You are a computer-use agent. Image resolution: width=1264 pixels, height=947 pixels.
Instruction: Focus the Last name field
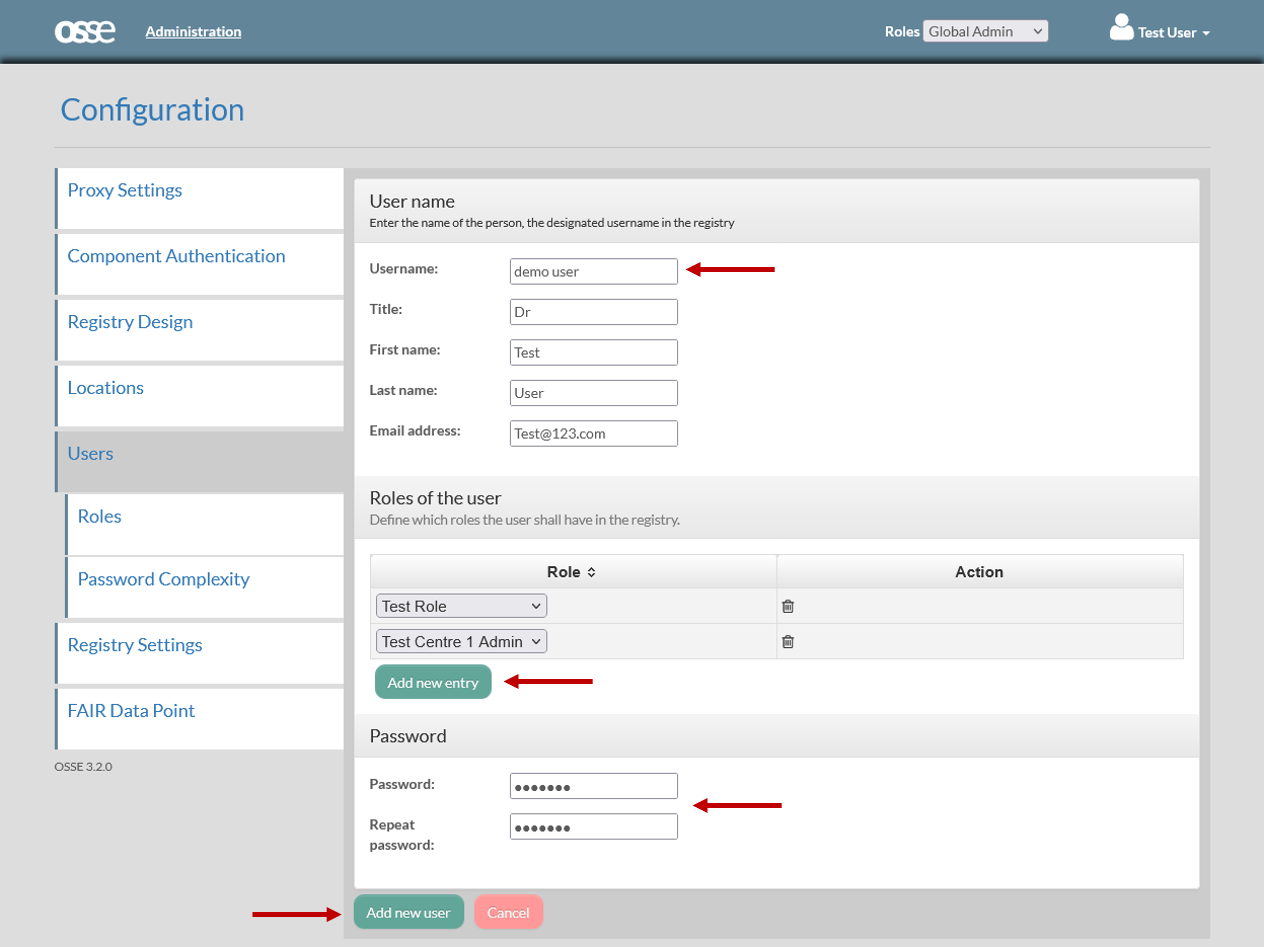coord(594,393)
